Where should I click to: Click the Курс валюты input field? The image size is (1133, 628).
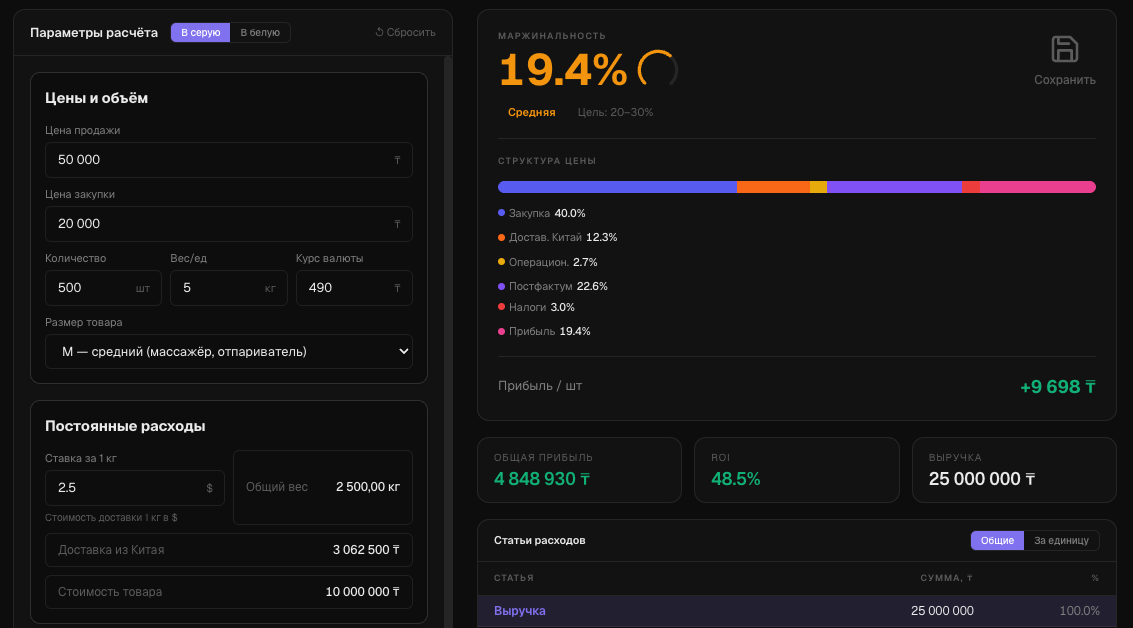(354, 288)
